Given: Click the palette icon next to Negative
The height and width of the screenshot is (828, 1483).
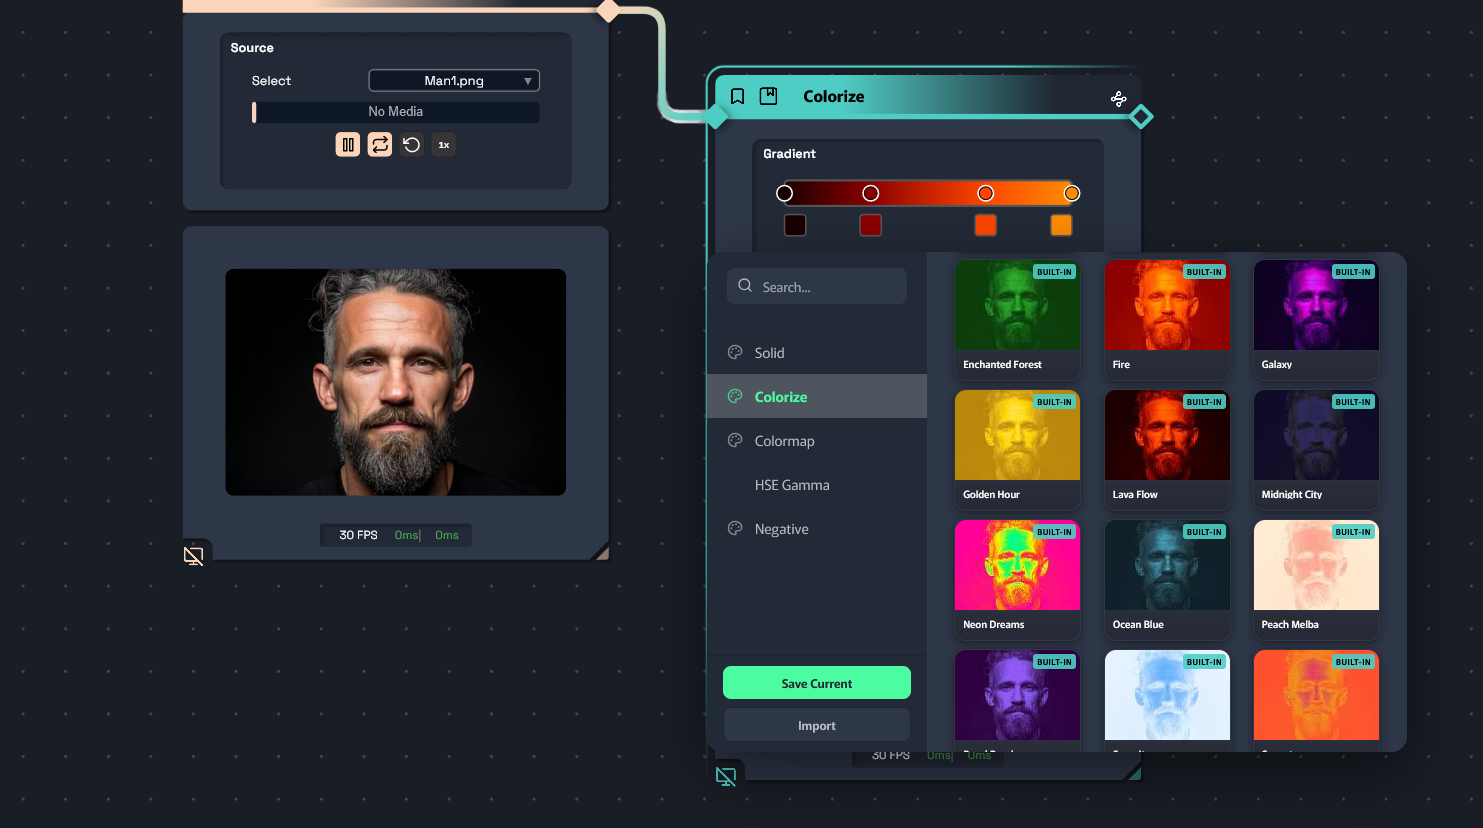Looking at the screenshot, I should 735,529.
